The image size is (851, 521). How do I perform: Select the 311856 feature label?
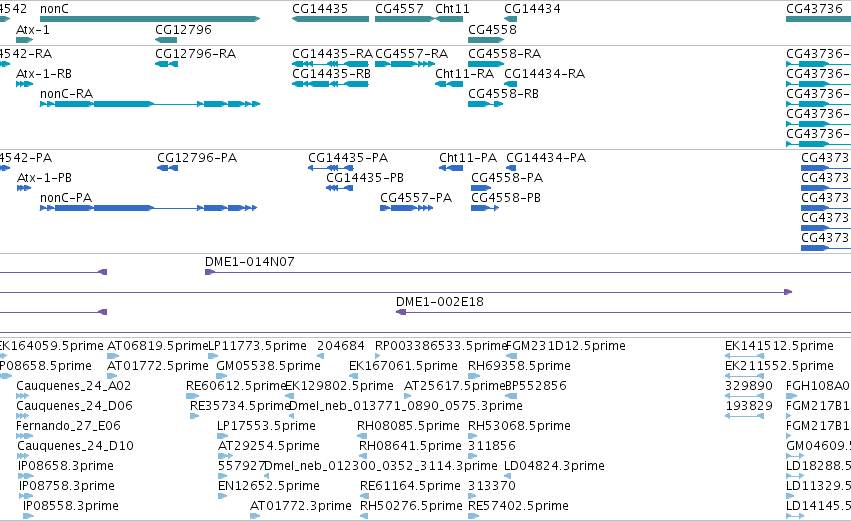click(x=492, y=447)
